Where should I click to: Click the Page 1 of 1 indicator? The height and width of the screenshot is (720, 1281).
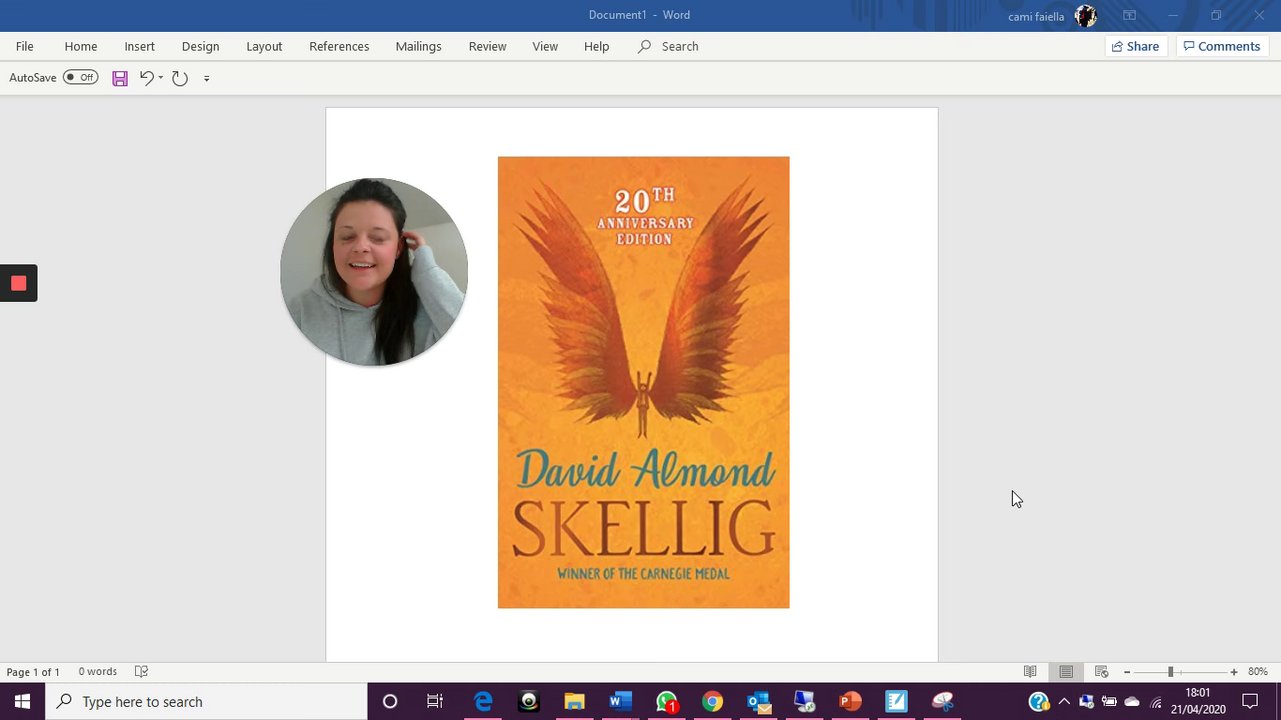point(33,672)
